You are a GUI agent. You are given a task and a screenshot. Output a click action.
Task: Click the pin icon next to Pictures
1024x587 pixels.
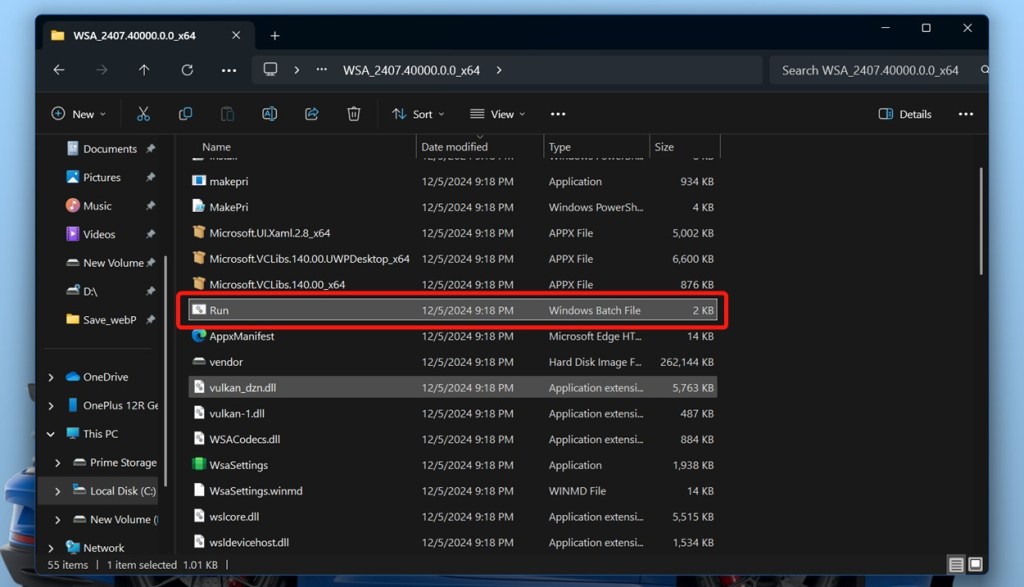(150, 177)
